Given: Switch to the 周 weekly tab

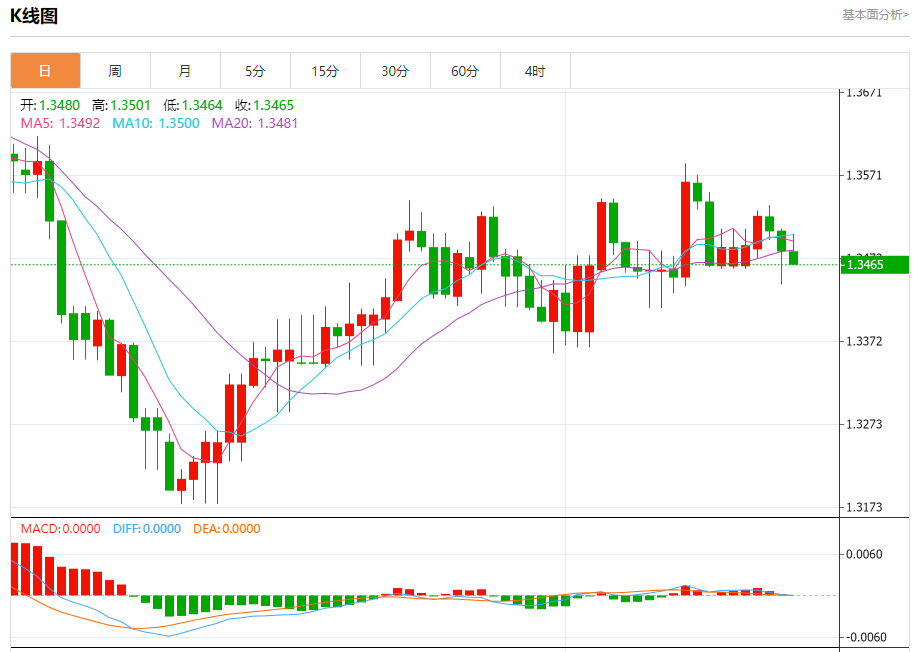Looking at the screenshot, I should (116, 71).
